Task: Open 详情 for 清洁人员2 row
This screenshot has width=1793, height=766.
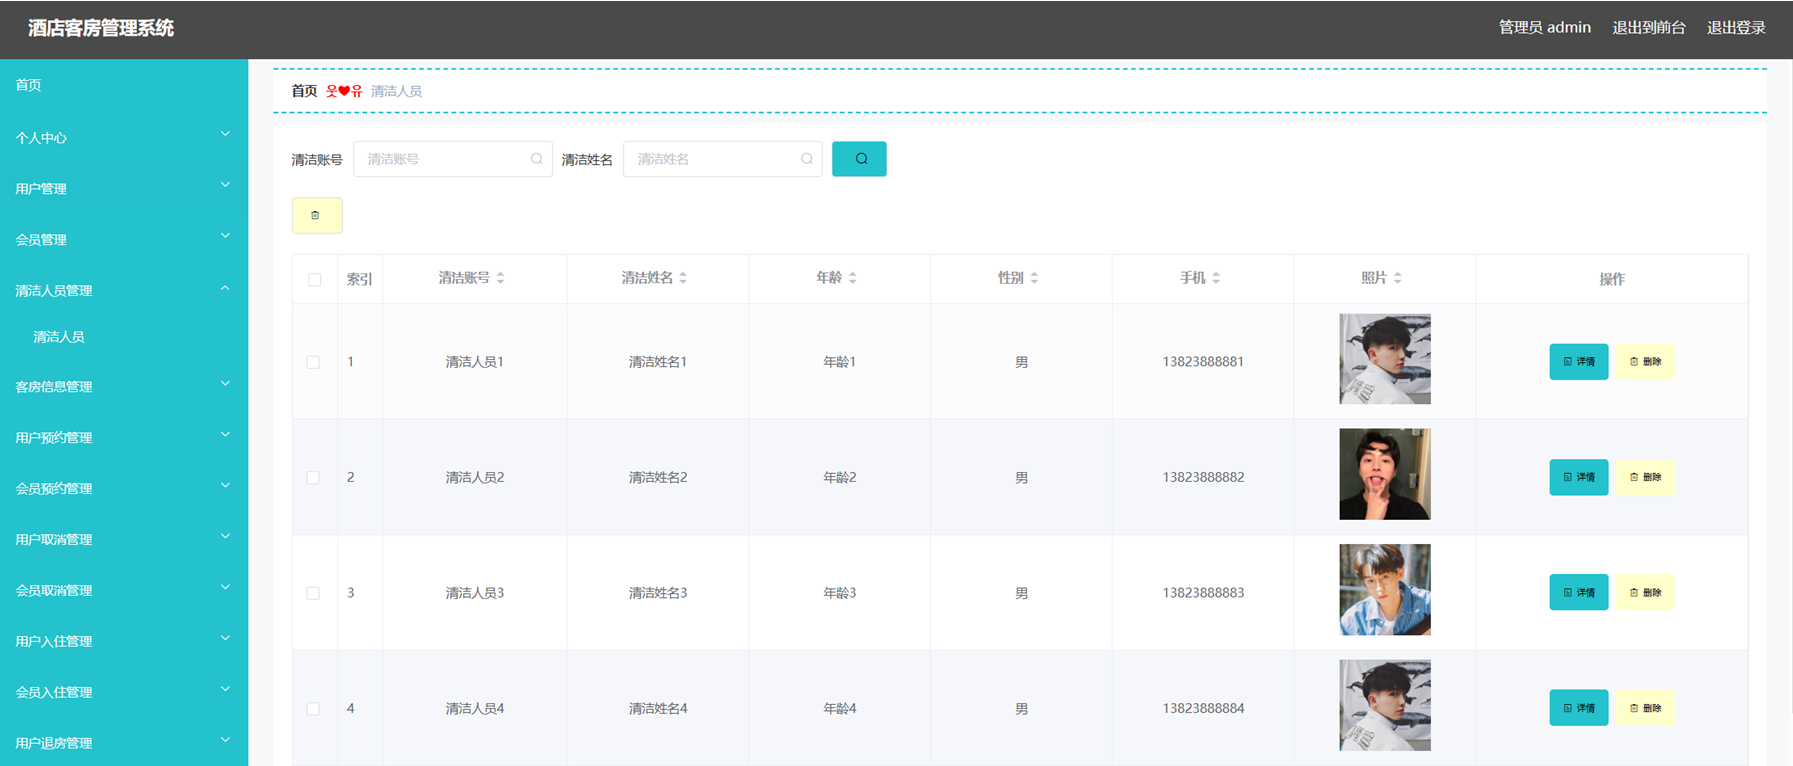Action: [x=1579, y=477]
